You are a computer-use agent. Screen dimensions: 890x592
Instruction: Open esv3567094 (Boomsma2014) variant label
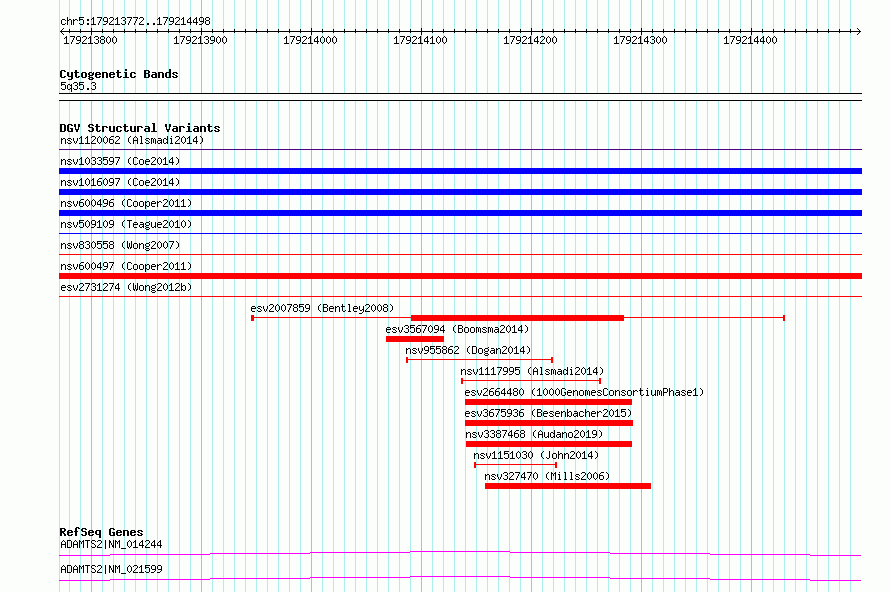(x=457, y=329)
